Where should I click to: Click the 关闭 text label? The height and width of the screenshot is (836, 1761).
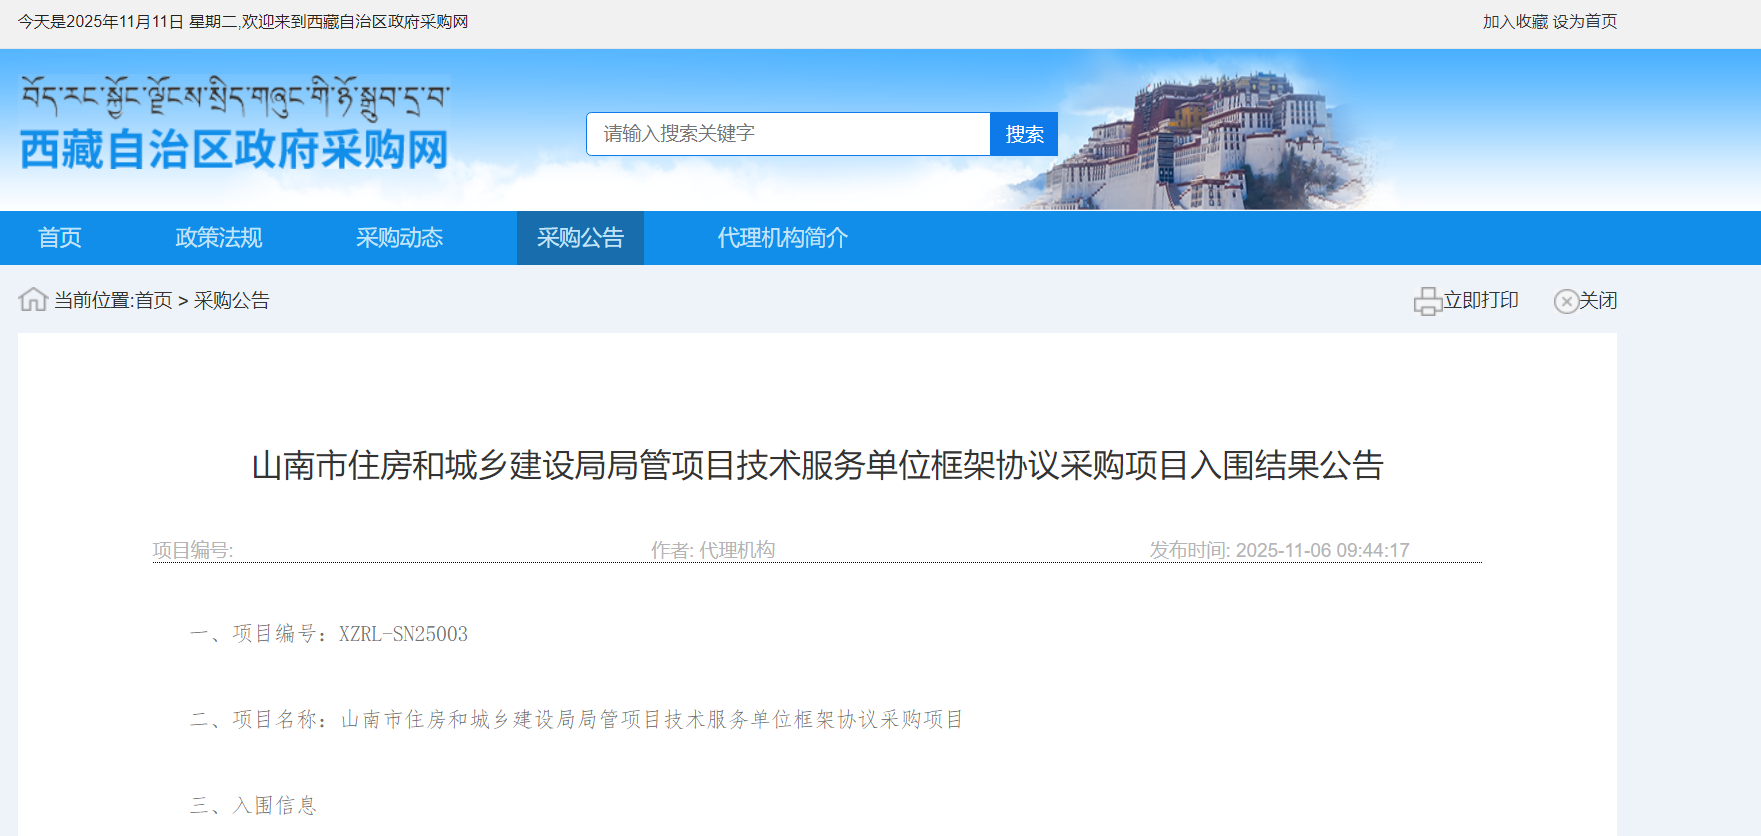click(x=1598, y=301)
